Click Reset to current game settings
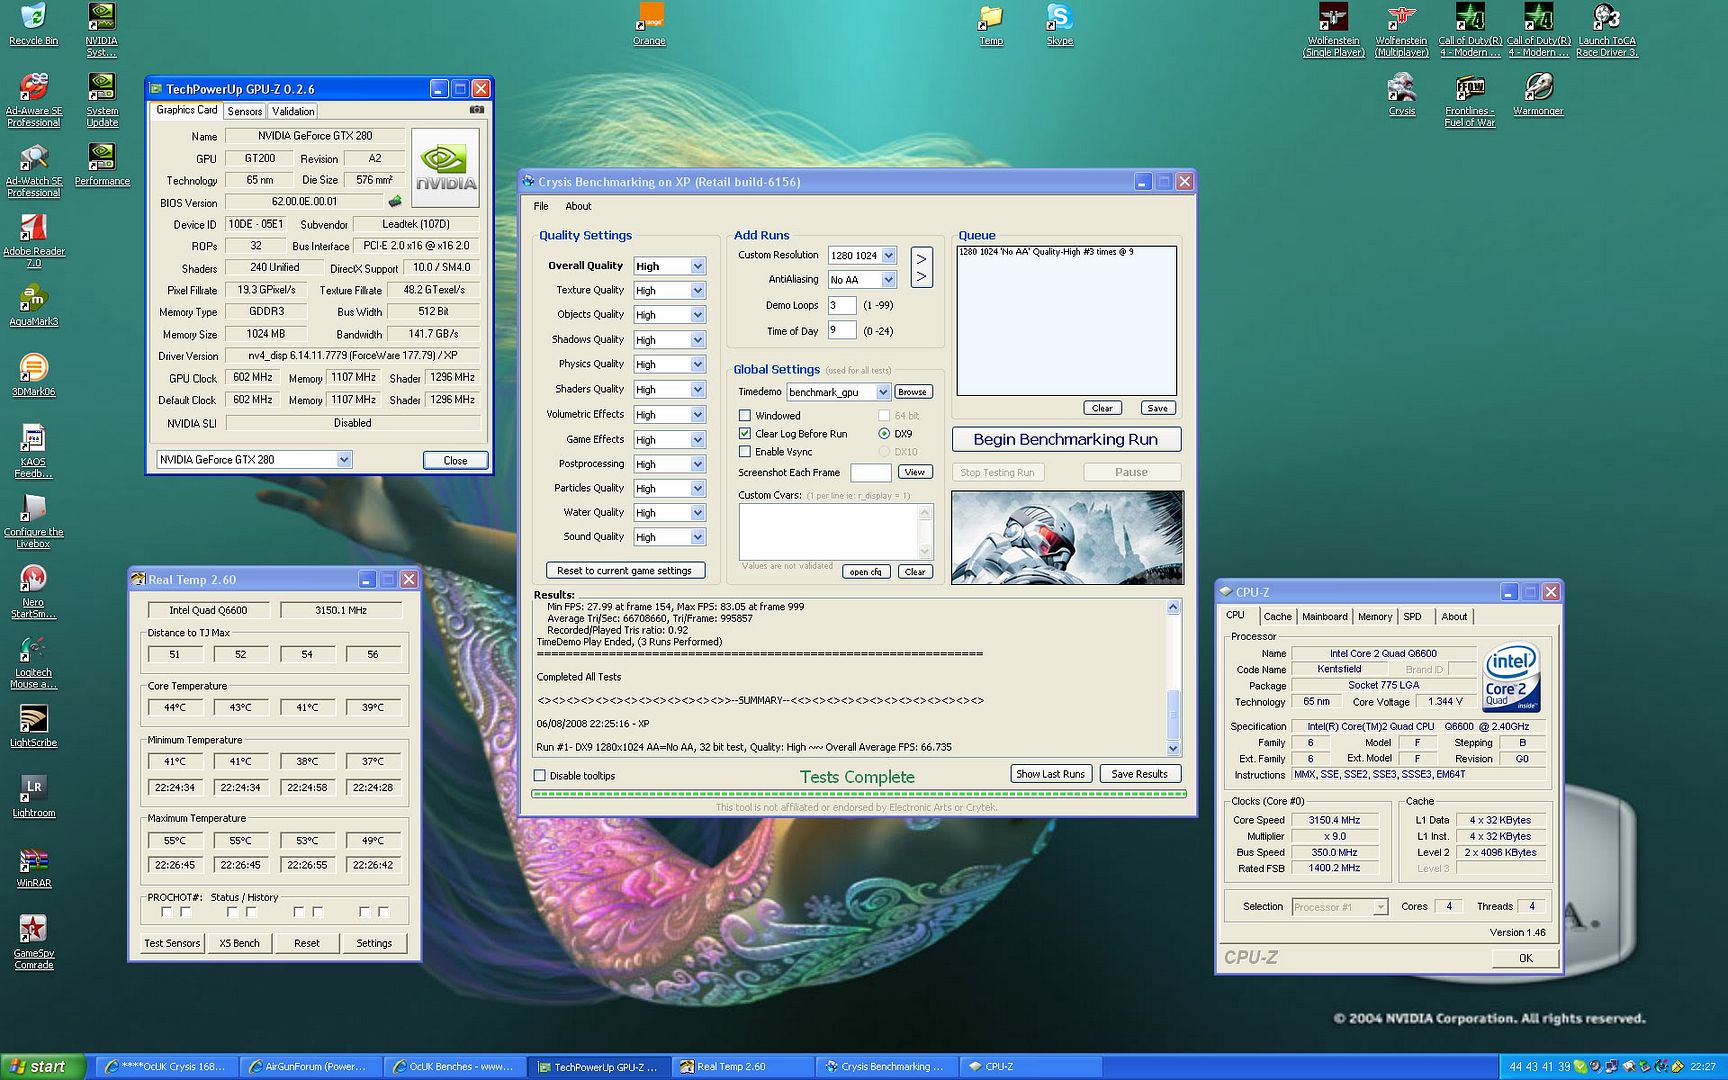 625,570
